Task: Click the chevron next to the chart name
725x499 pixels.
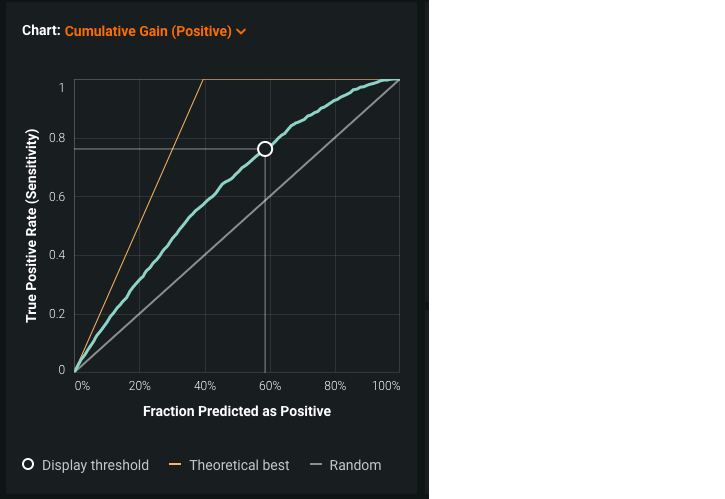Action: point(241,32)
